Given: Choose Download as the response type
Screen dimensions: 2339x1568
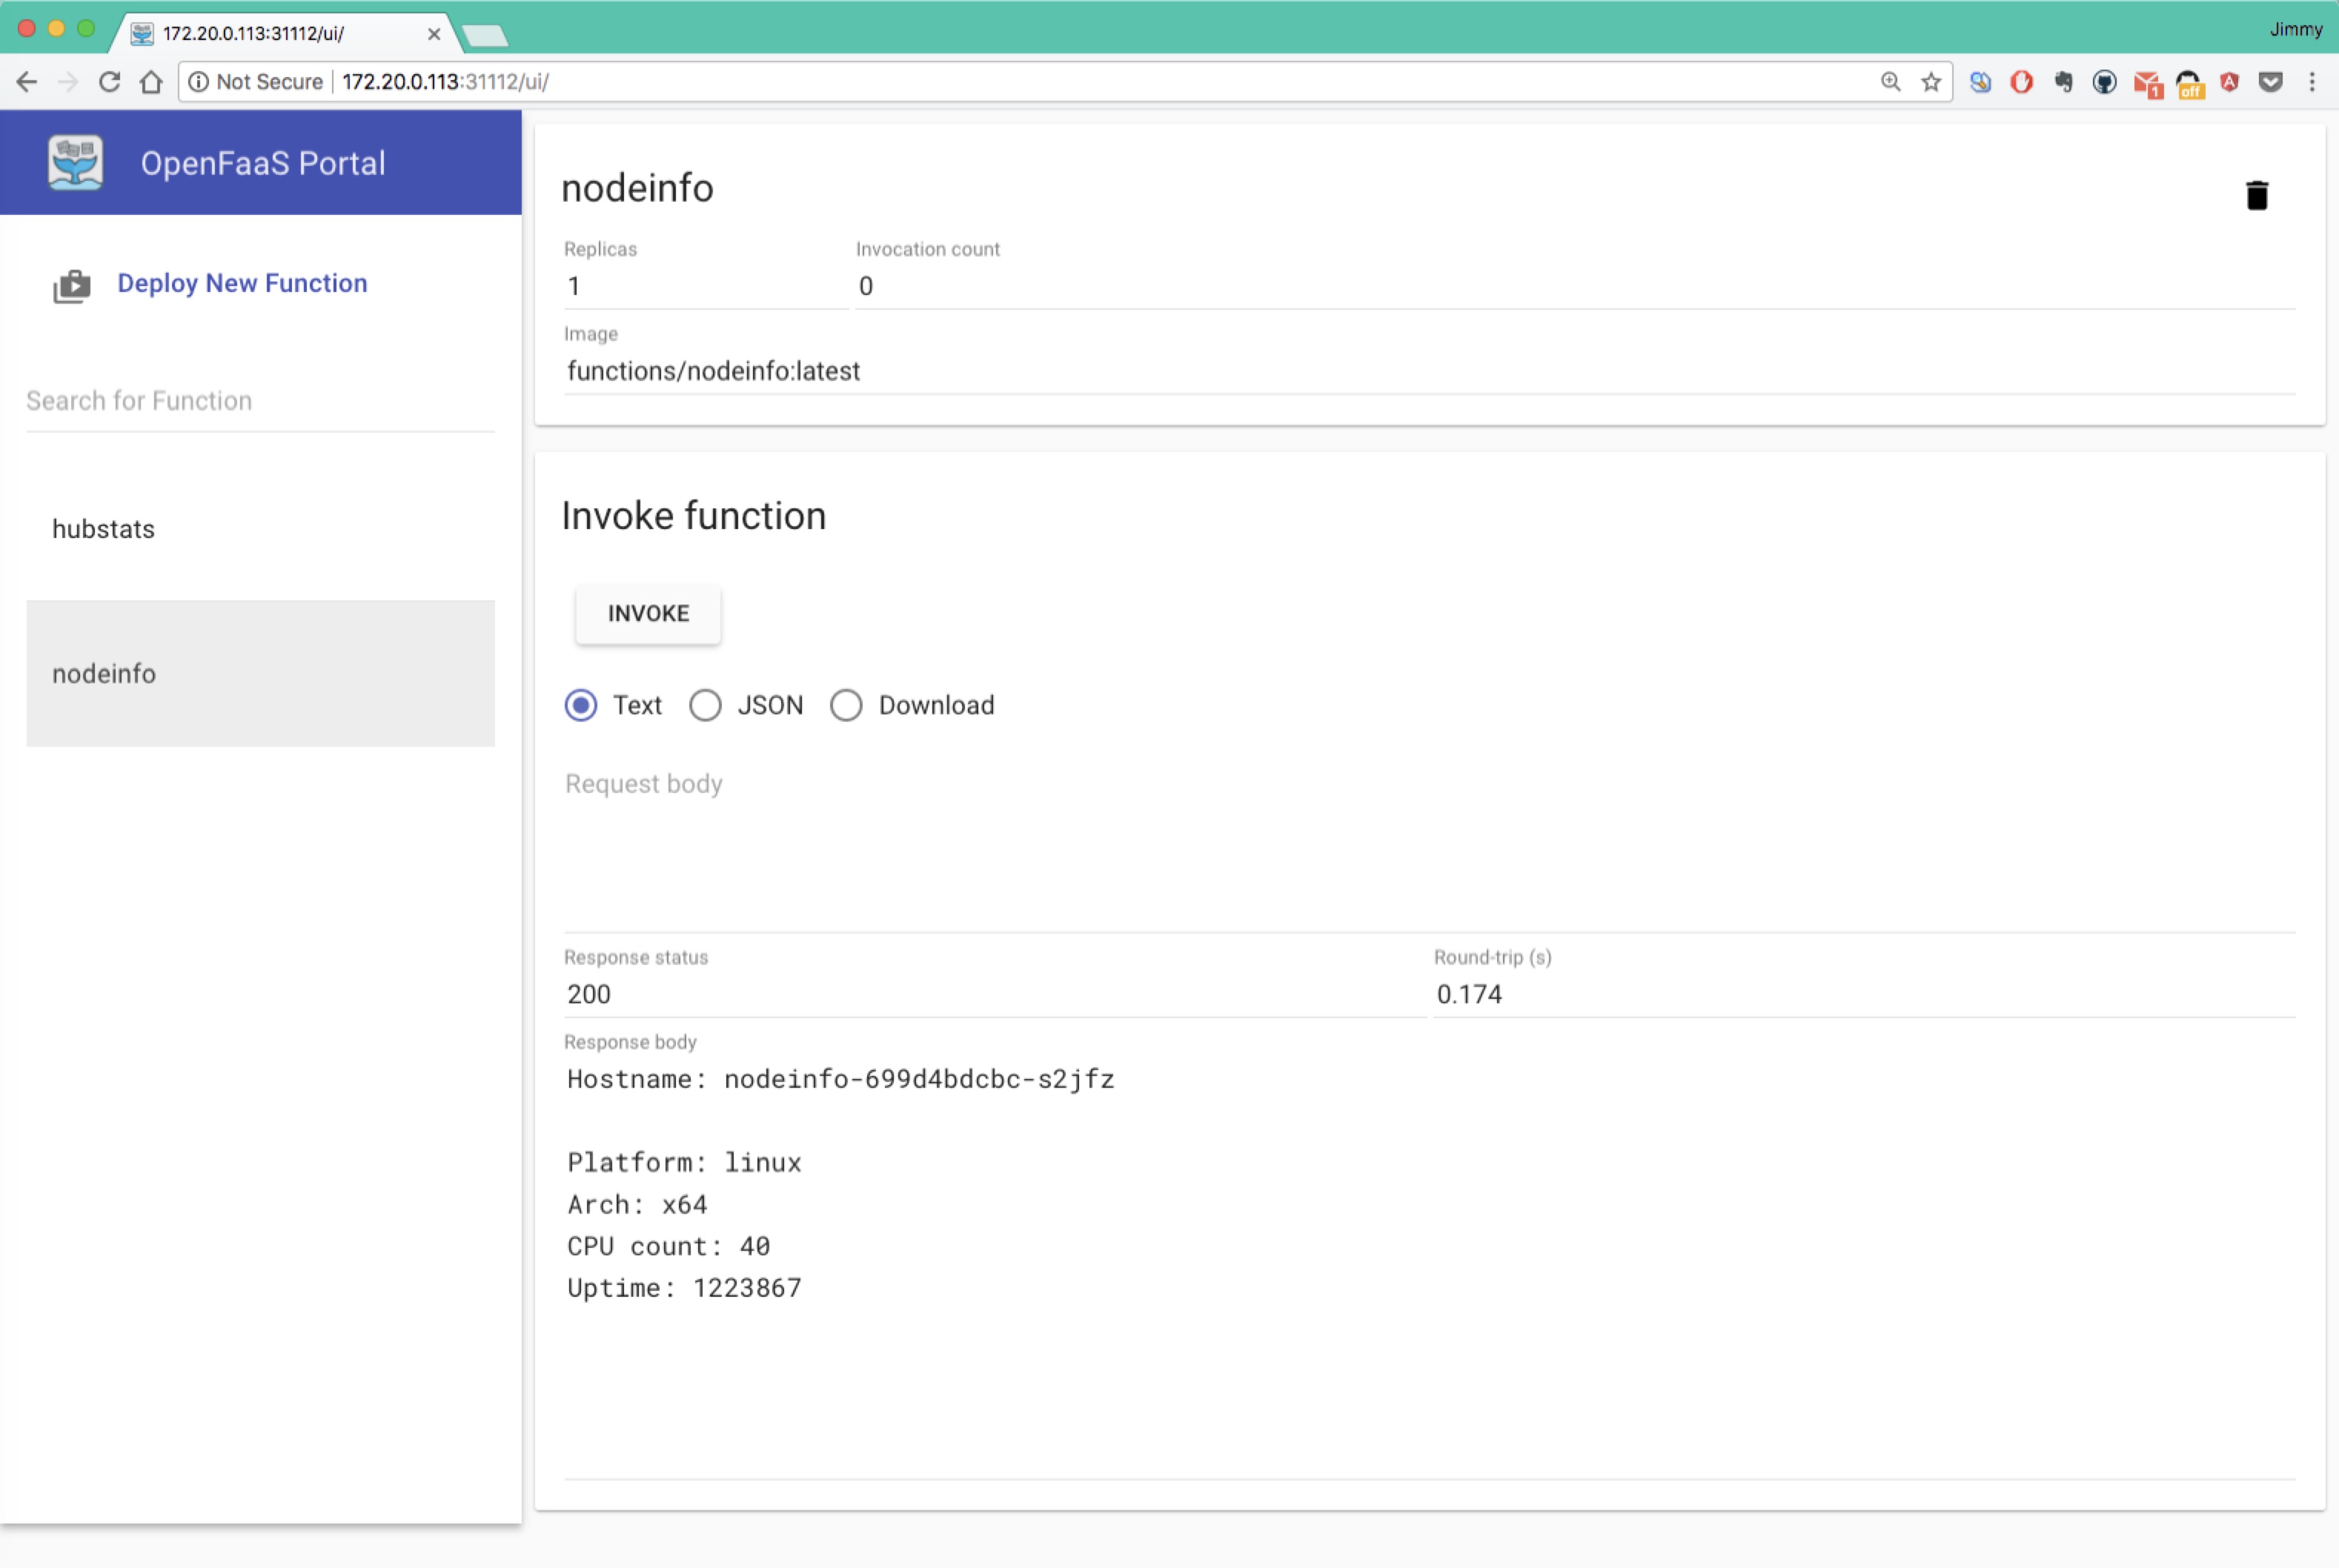Looking at the screenshot, I should tap(846, 705).
